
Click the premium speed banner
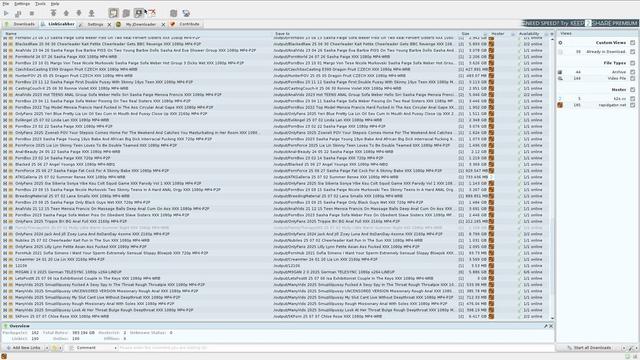tap(580, 23)
